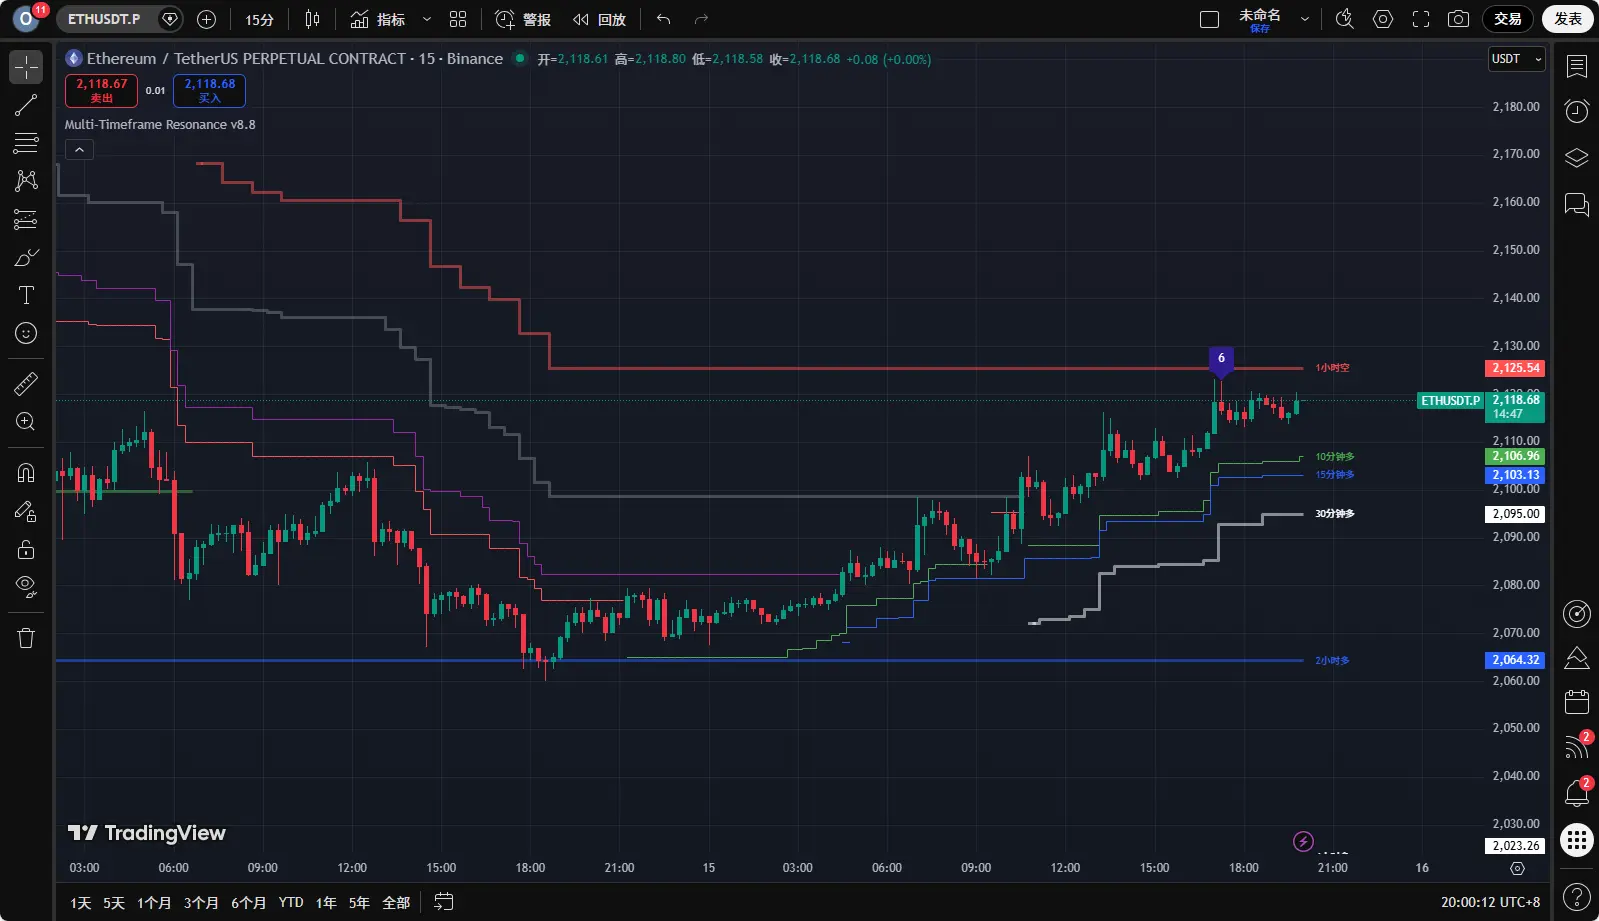1599x921 pixels.
Task: Select the ruler measure tool
Action: pyautogui.click(x=26, y=383)
